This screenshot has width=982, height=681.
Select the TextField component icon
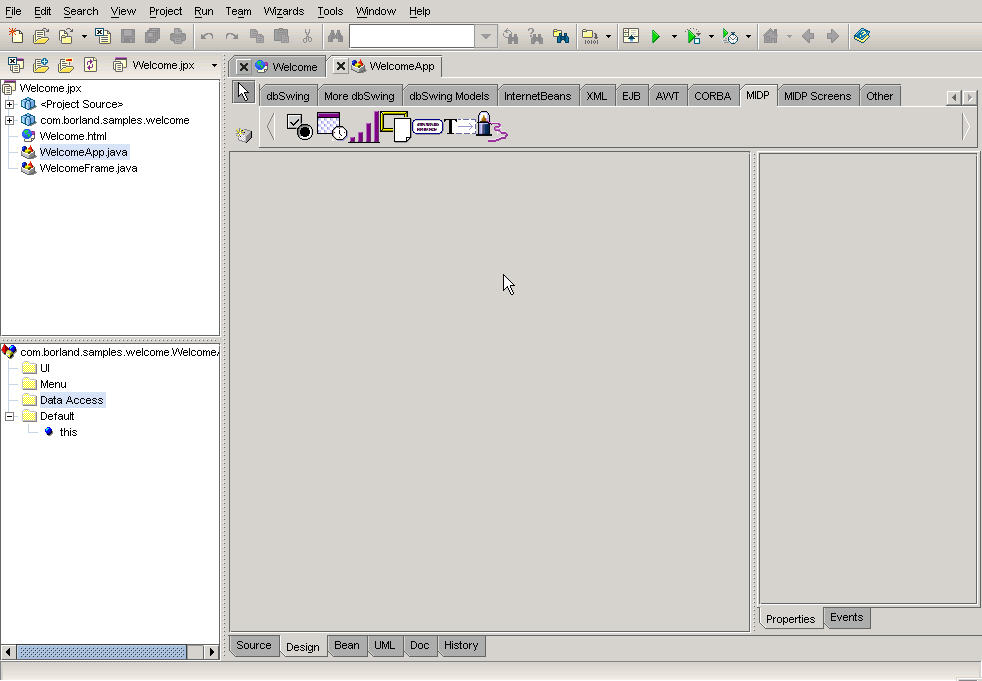point(459,127)
